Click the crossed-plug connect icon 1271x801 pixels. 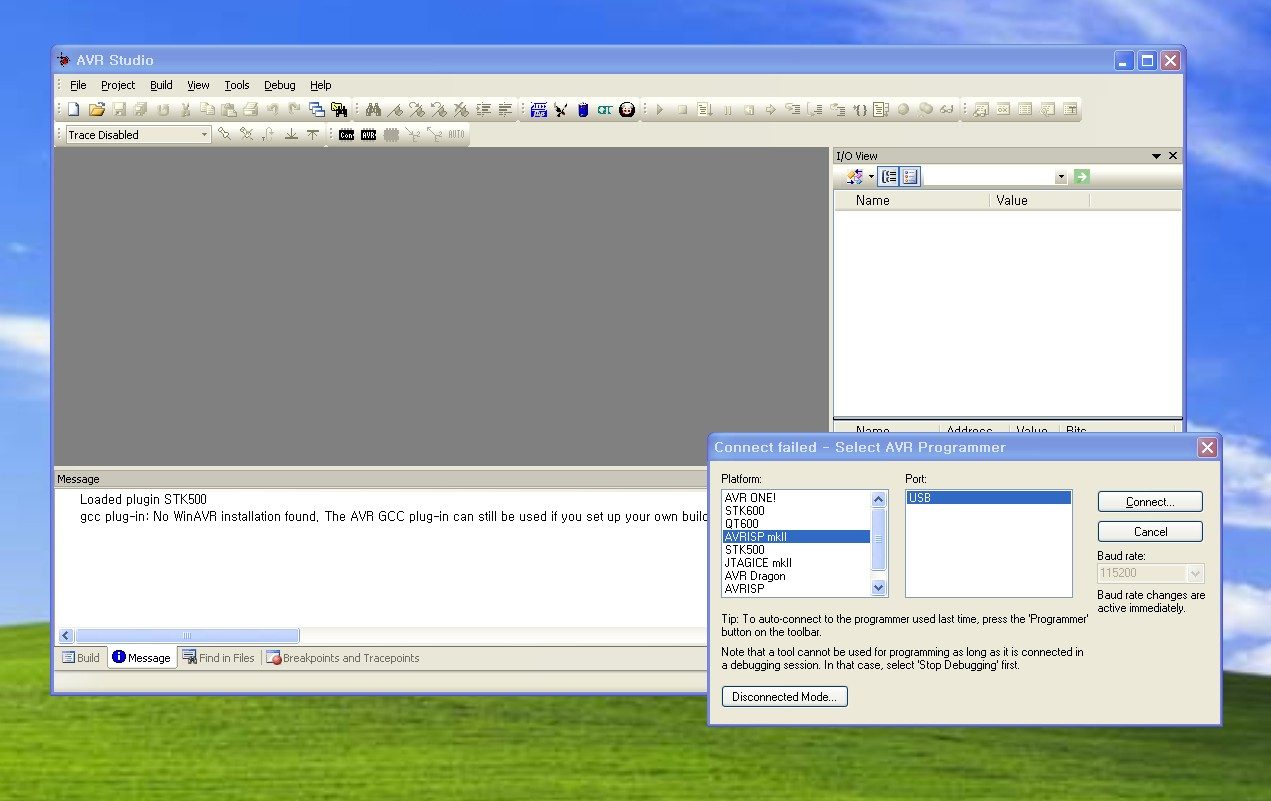point(561,109)
